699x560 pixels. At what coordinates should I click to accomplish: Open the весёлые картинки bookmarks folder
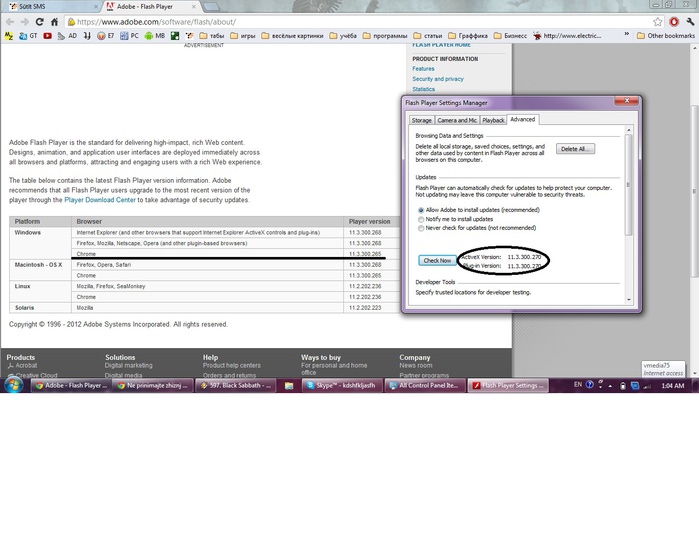292,36
